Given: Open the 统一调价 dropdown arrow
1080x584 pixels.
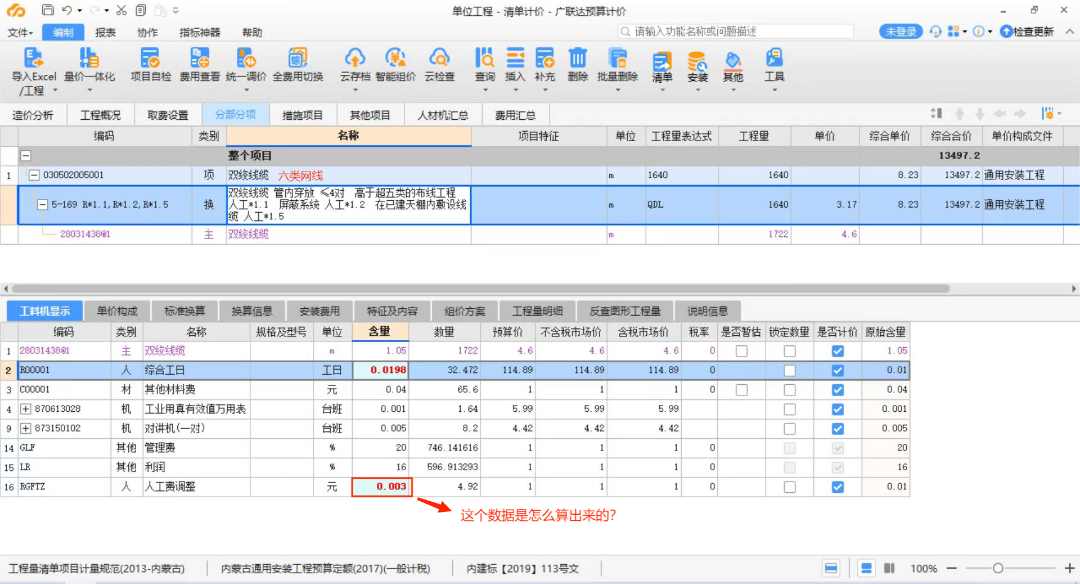Looking at the screenshot, I should [246, 90].
